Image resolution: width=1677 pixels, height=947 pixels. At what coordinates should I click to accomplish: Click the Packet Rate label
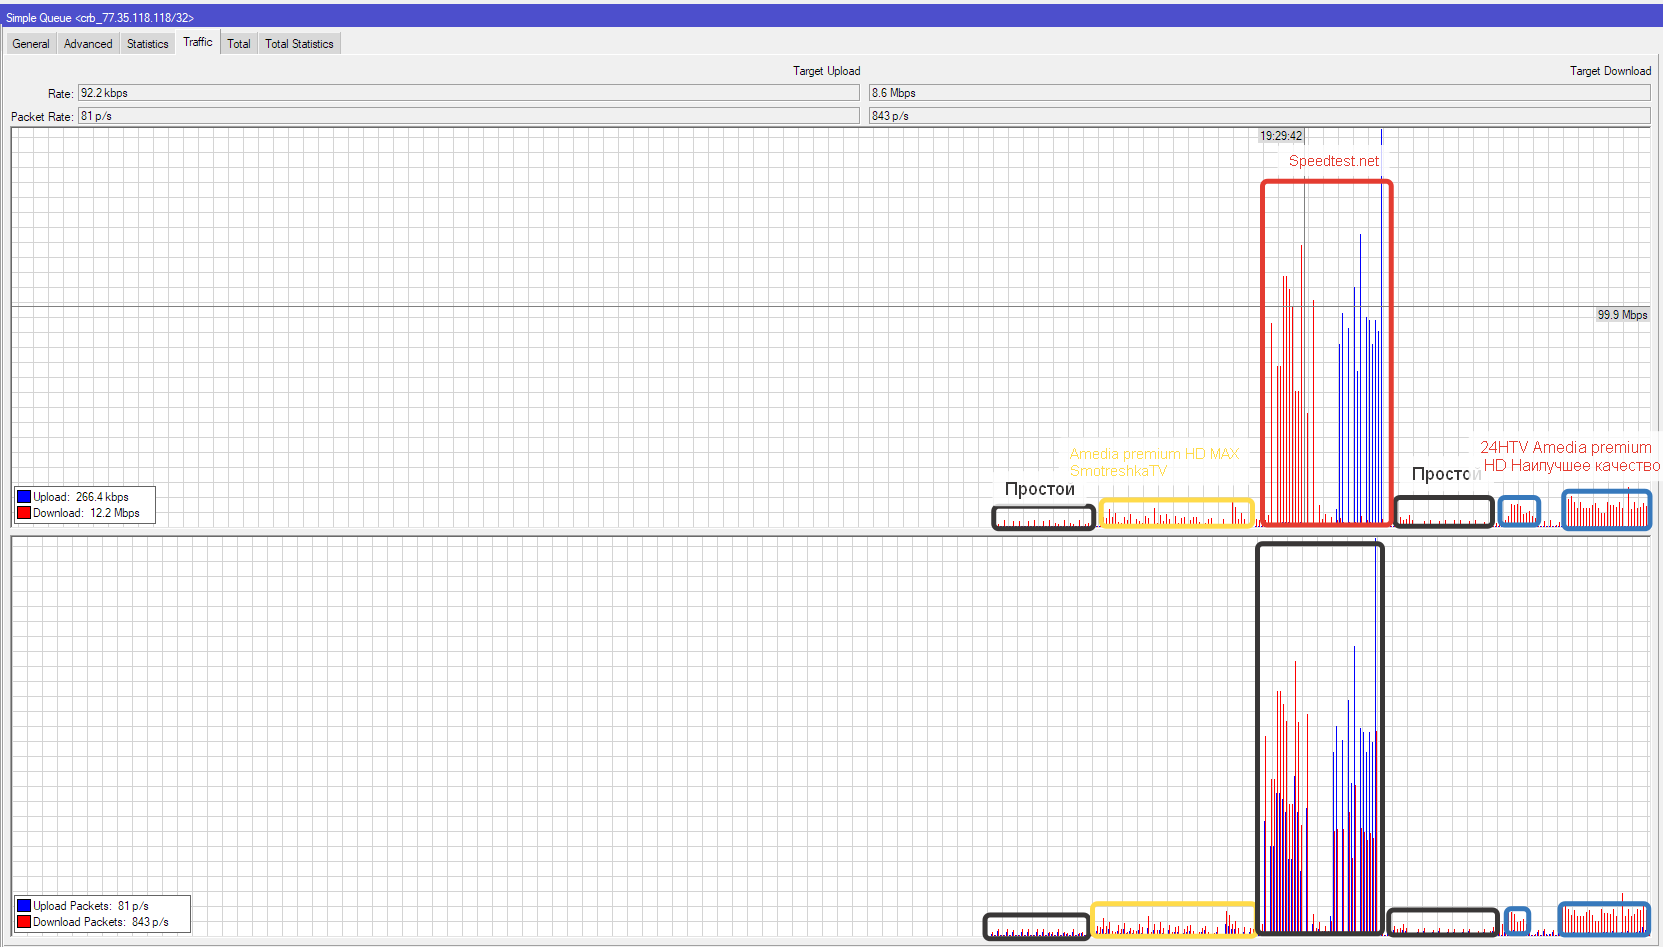42,117
